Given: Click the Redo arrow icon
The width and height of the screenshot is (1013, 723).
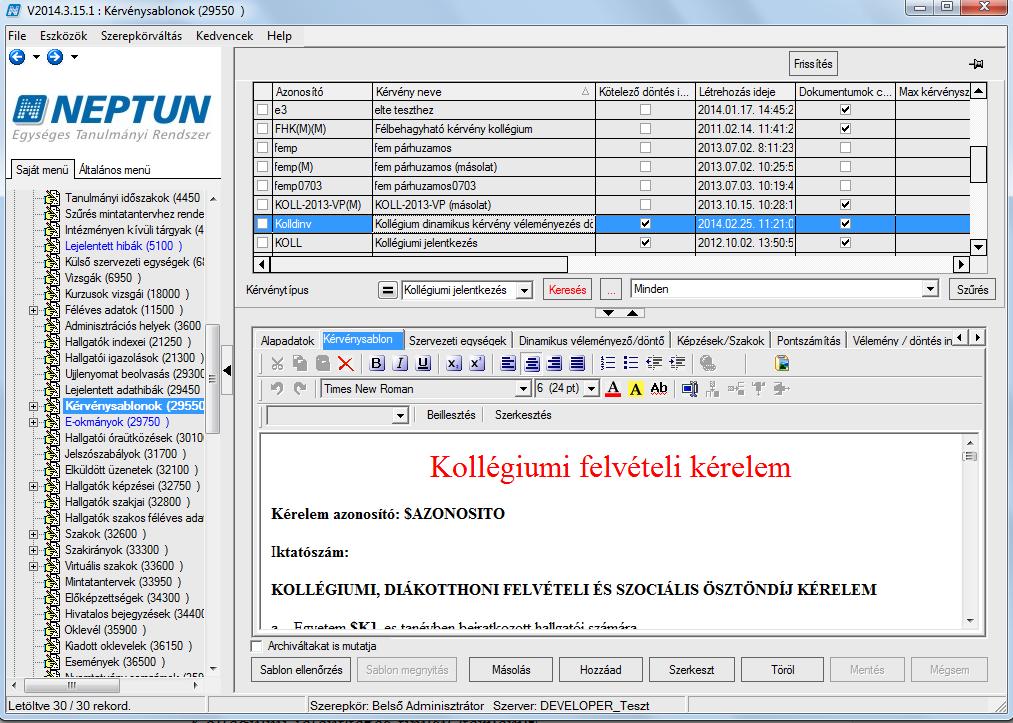Looking at the screenshot, I should tap(300, 388).
